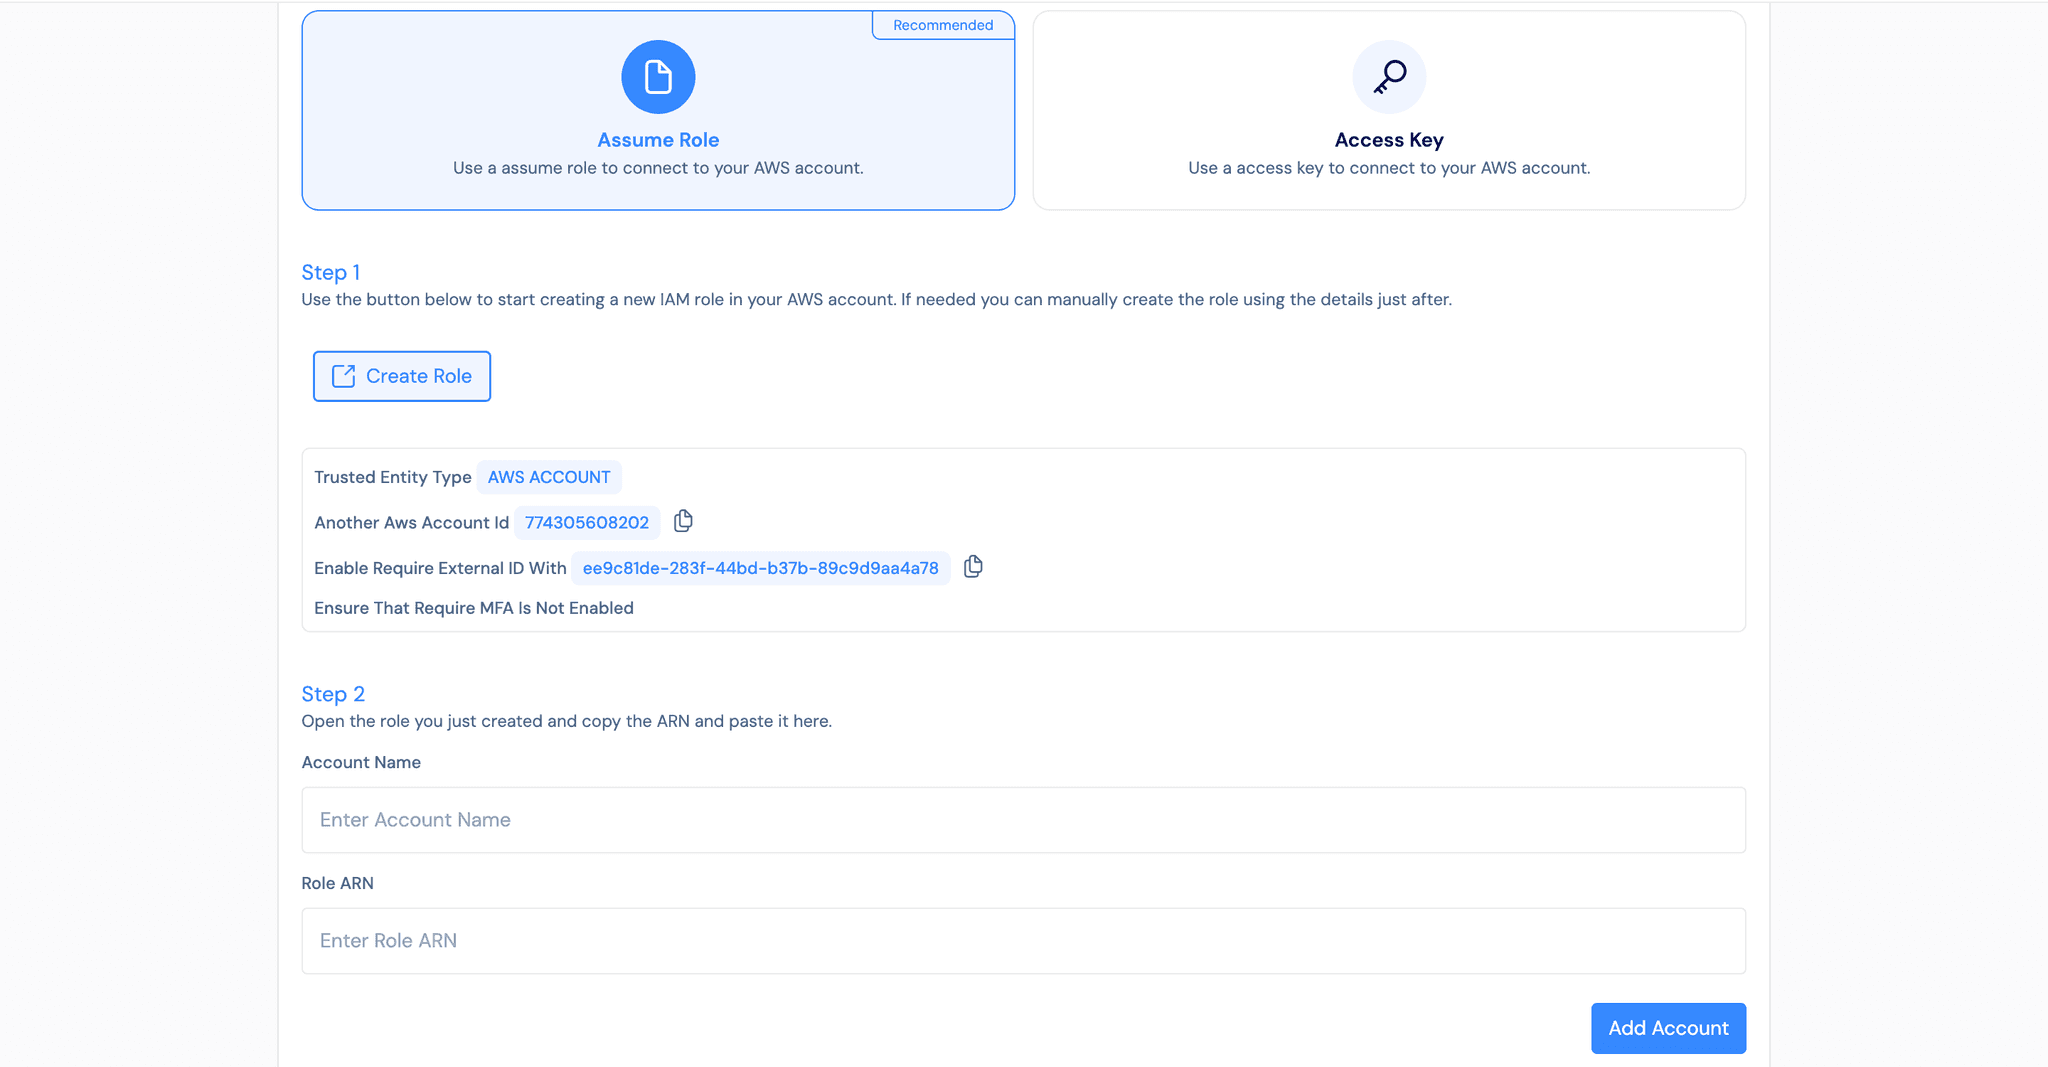
Task: Click the Step 2 heading
Action: (x=333, y=694)
